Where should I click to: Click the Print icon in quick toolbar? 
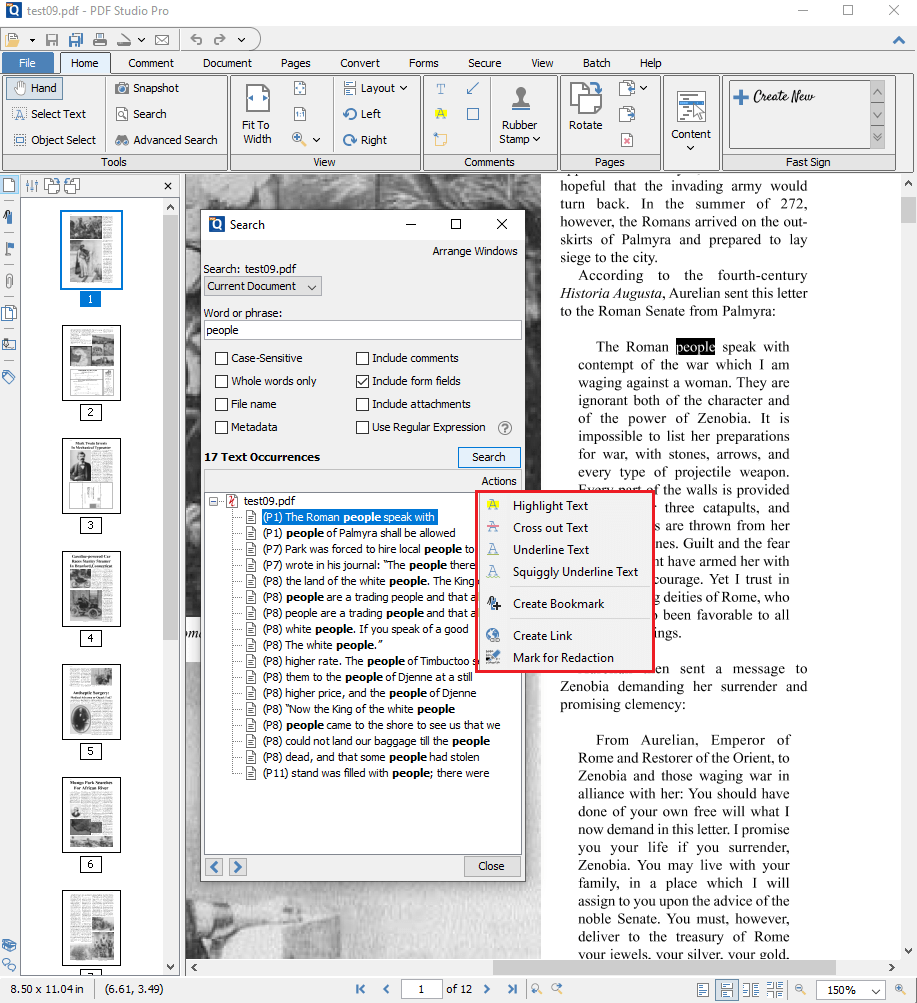(100, 40)
